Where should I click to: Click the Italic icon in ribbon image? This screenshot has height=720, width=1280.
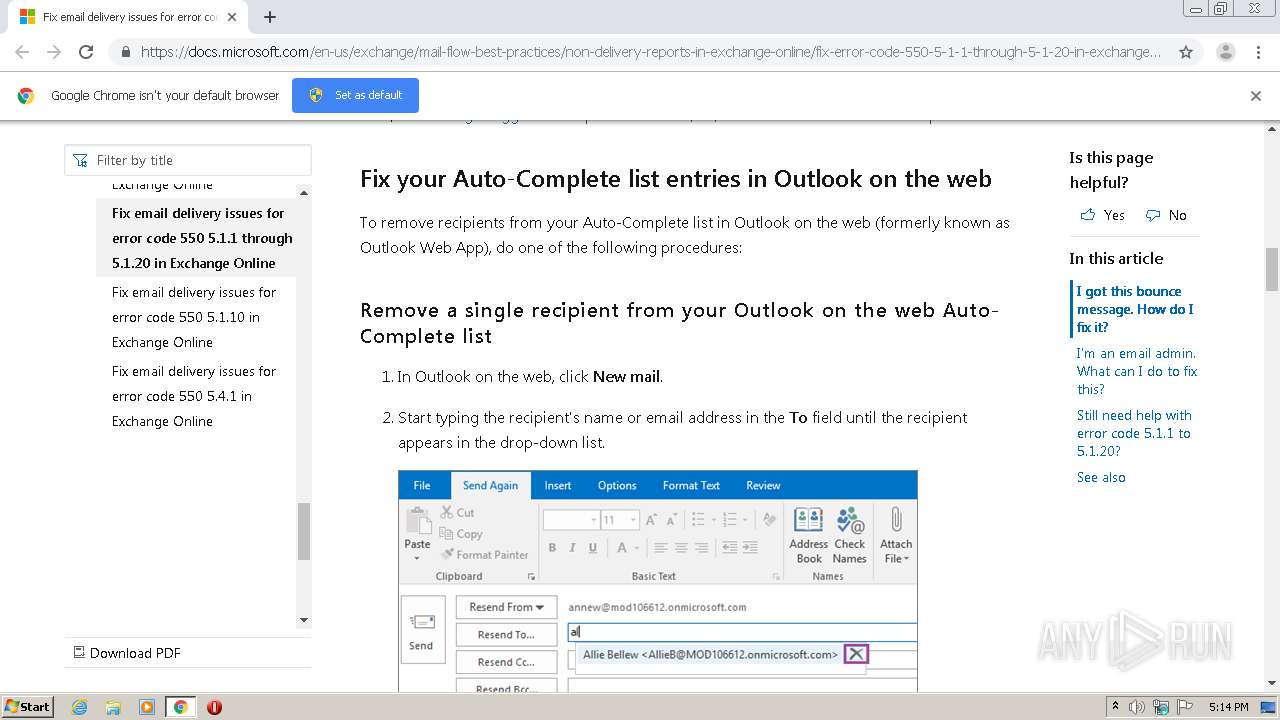[x=572, y=547]
